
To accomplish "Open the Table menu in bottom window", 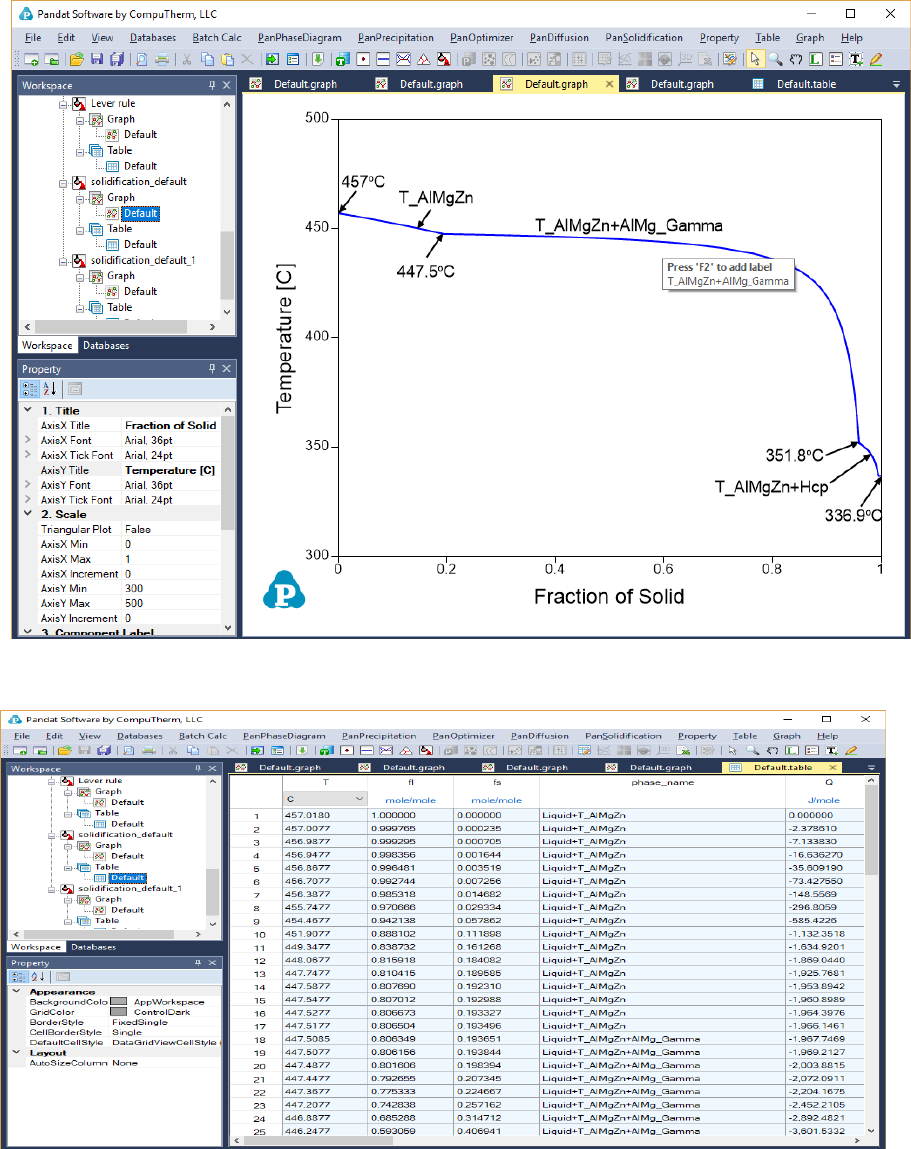I will coord(745,736).
